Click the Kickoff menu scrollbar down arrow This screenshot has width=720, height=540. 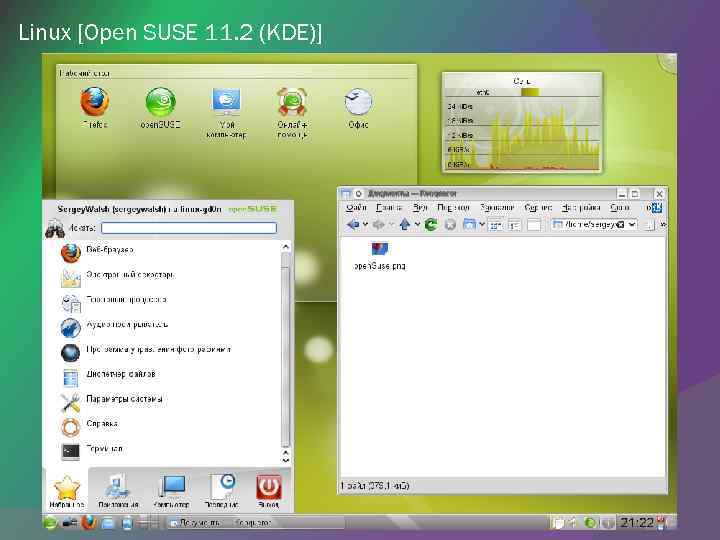click(x=286, y=460)
